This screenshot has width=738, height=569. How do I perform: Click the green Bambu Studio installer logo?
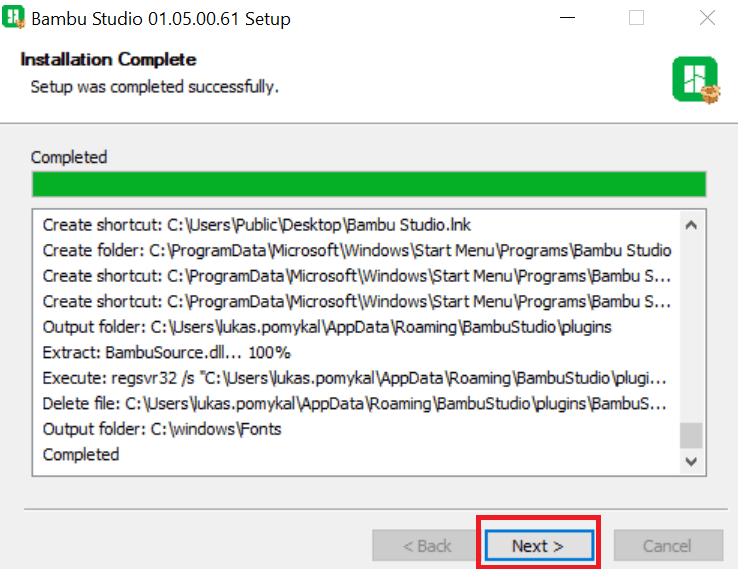[x=696, y=80]
